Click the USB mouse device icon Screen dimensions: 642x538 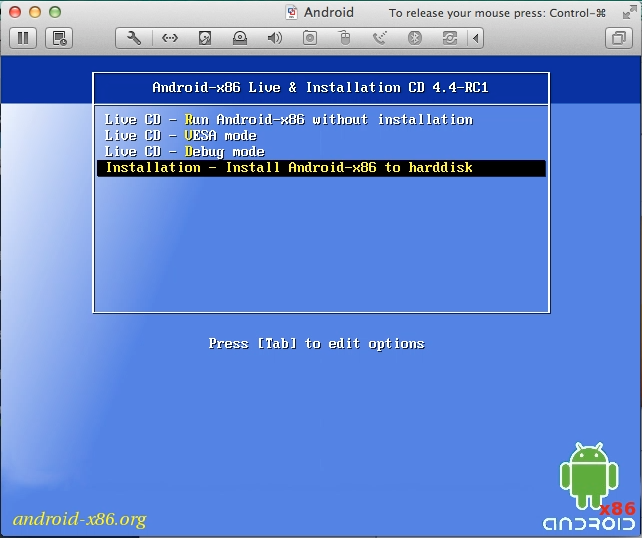pyautogui.click(x=345, y=38)
